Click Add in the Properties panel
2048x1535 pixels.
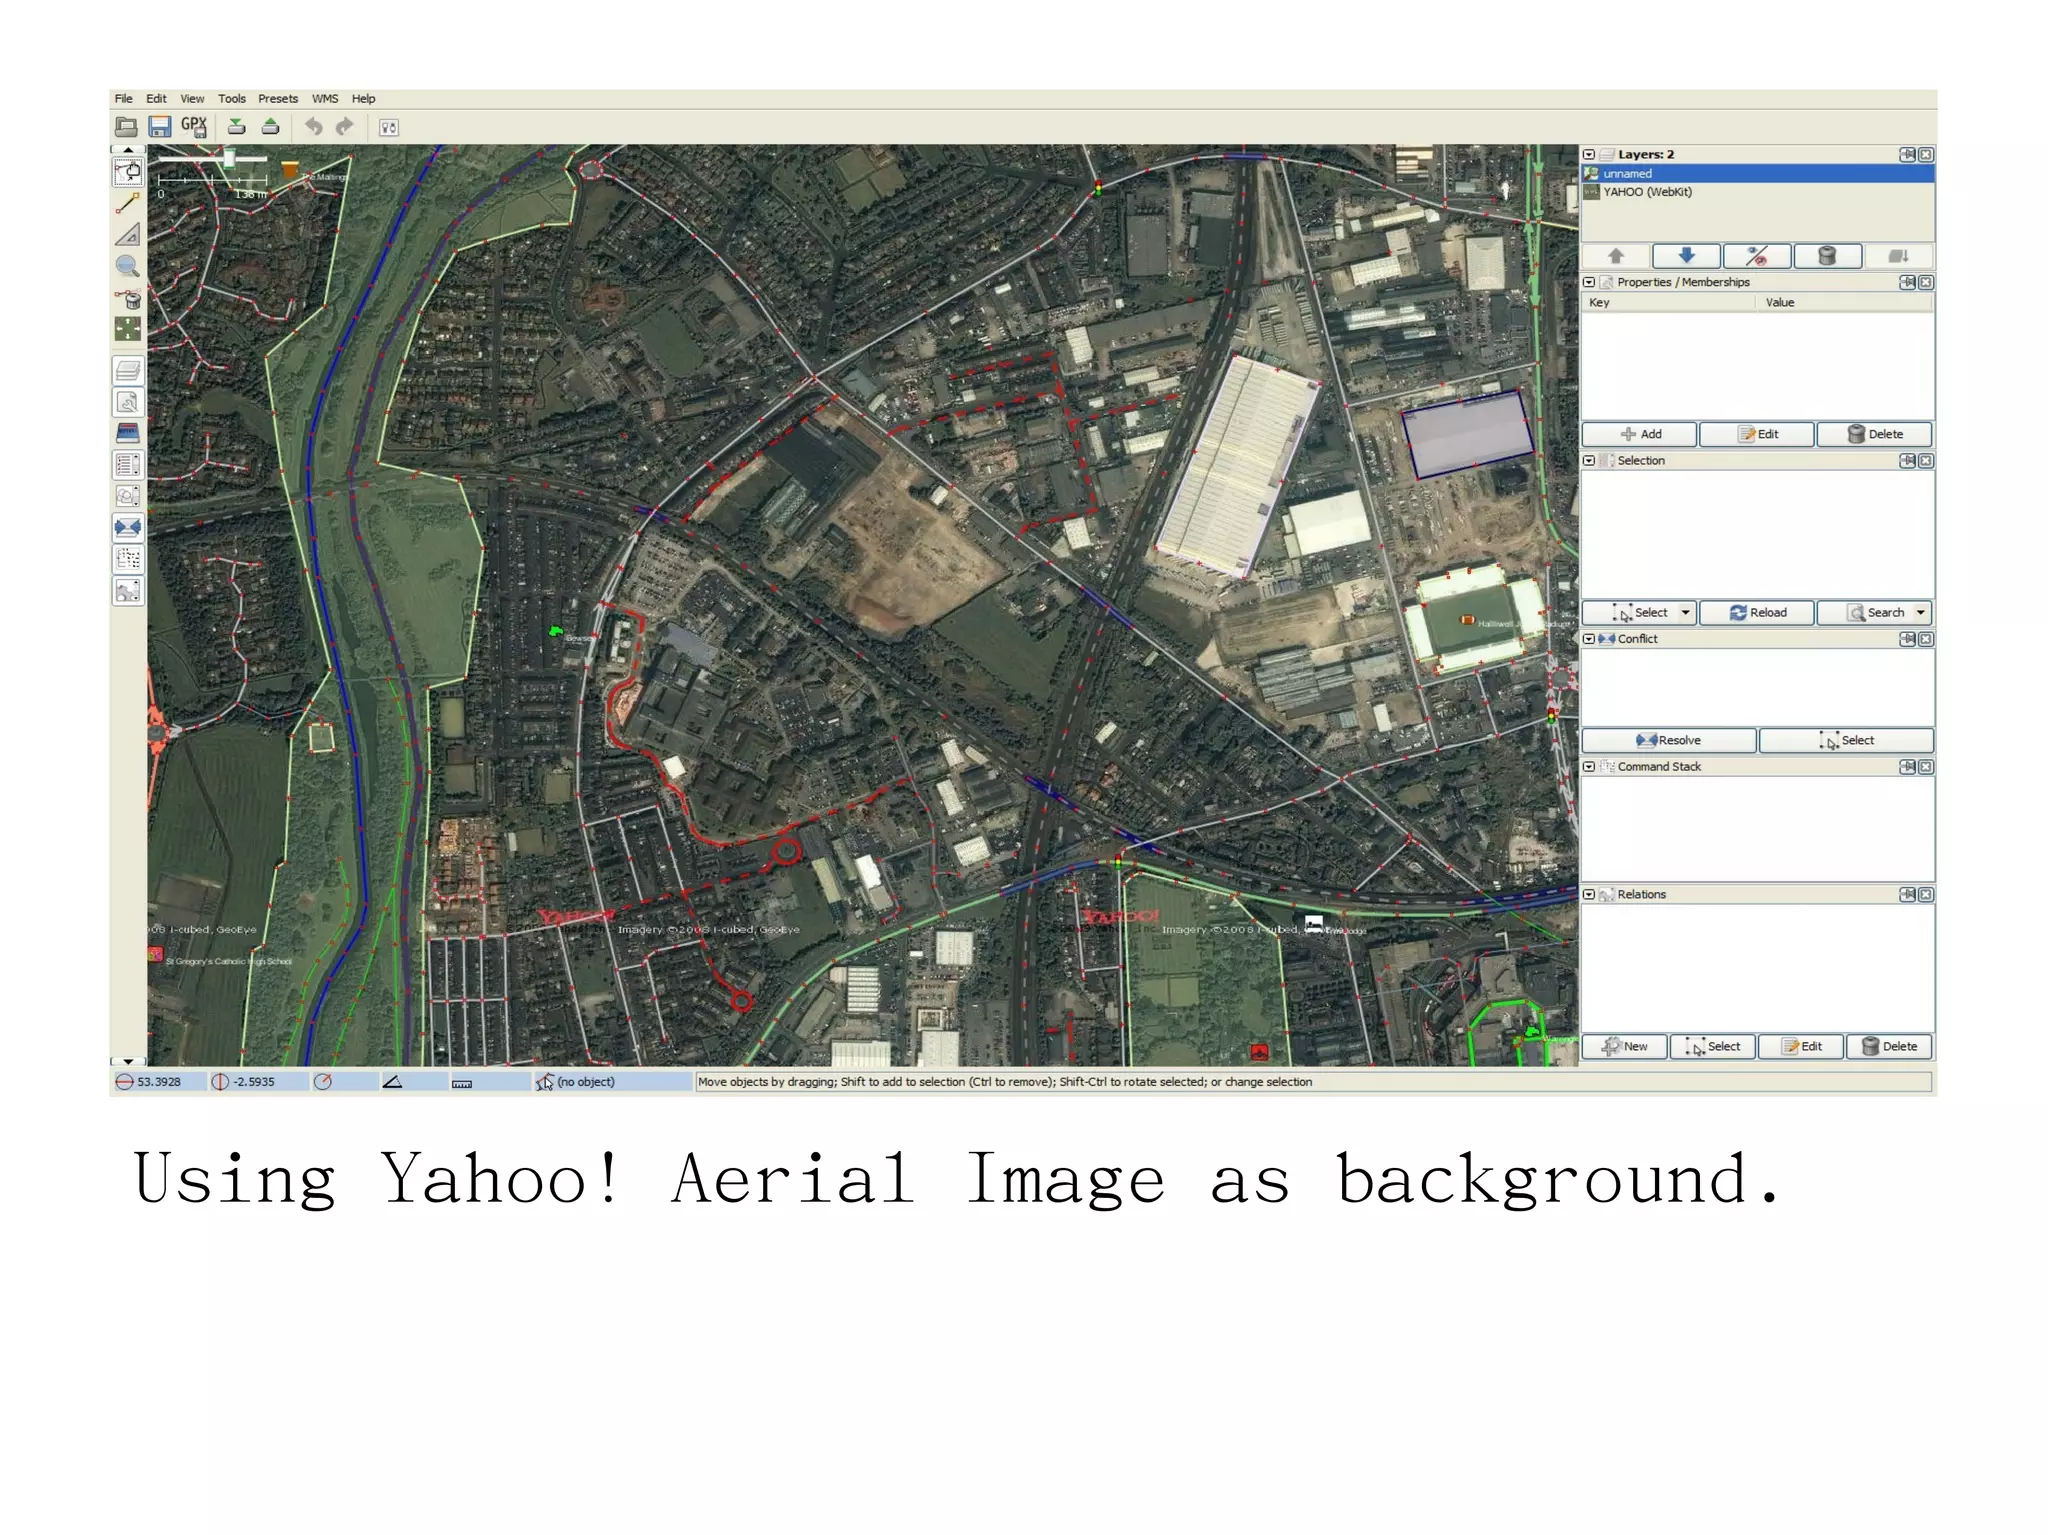coord(1639,434)
